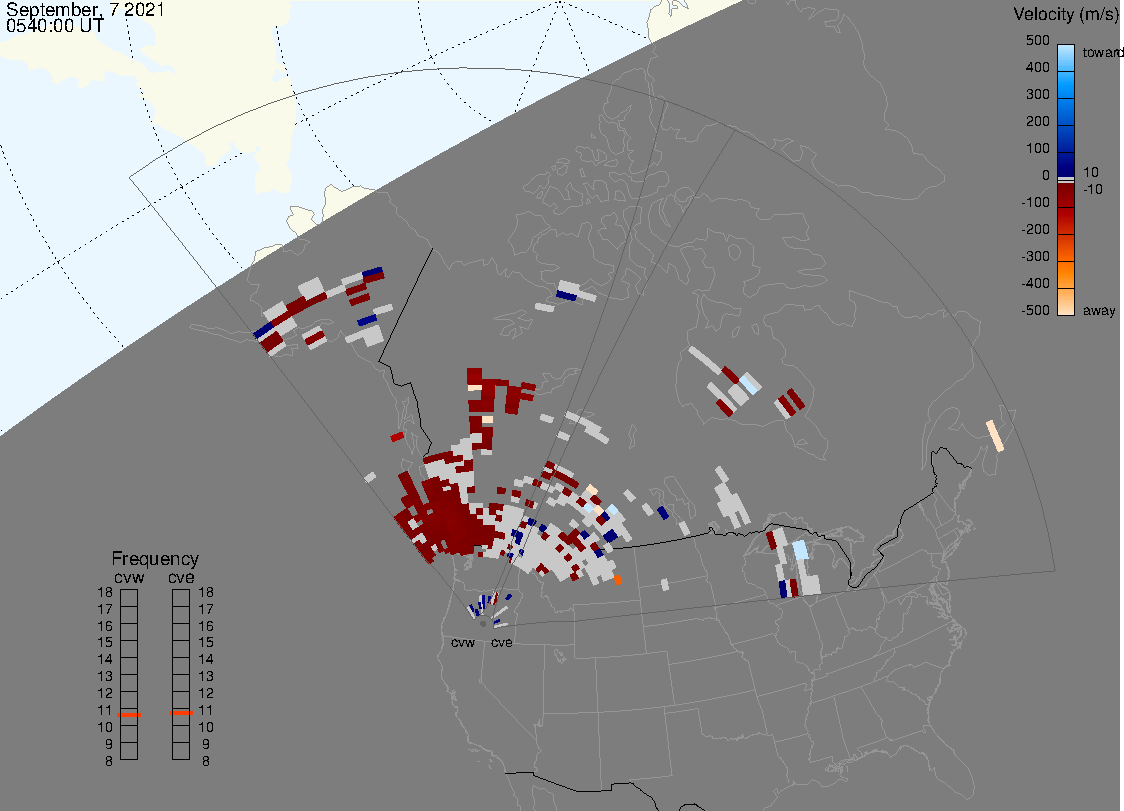
Task: Click the '18' label left of cvw frequency bar
Action: click(x=105, y=592)
